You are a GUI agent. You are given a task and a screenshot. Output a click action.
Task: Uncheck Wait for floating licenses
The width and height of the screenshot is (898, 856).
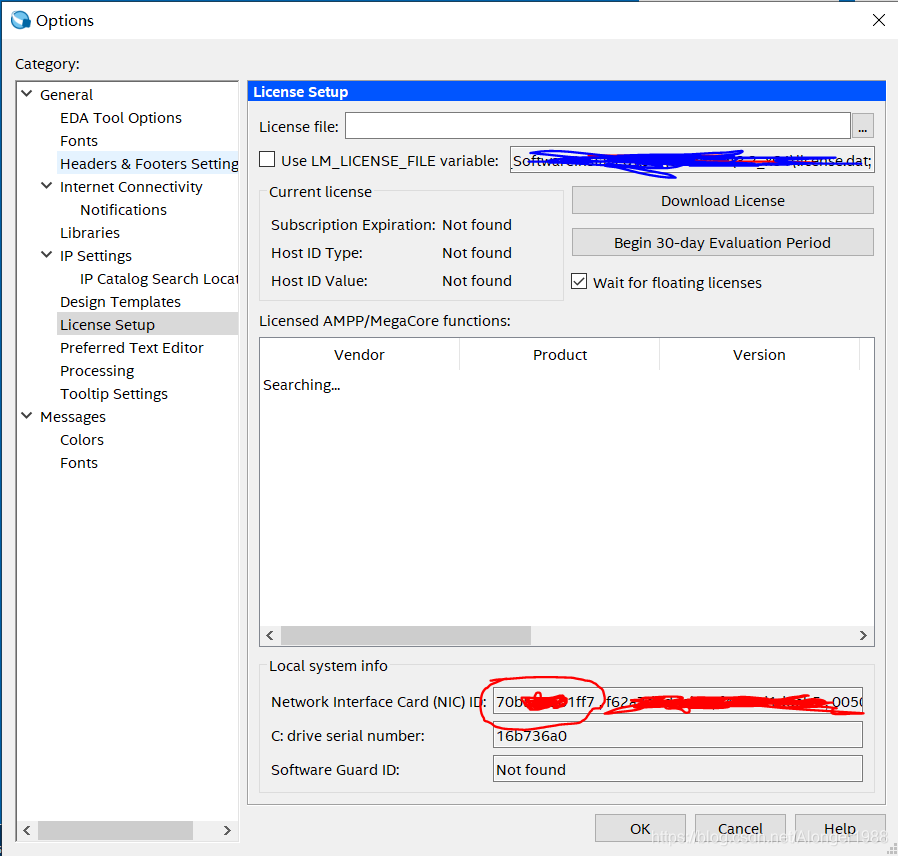[579, 281]
